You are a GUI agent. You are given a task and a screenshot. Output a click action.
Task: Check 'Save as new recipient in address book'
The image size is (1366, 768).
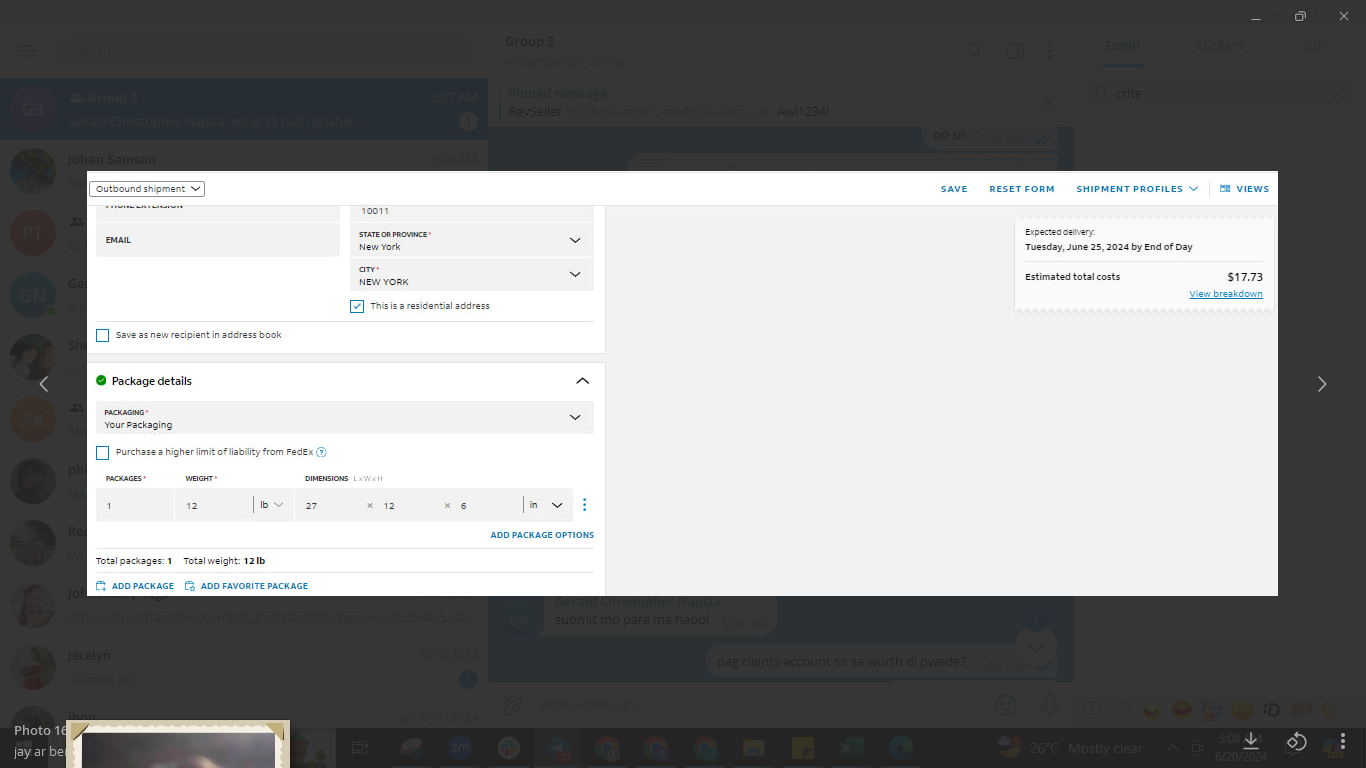(x=102, y=335)
